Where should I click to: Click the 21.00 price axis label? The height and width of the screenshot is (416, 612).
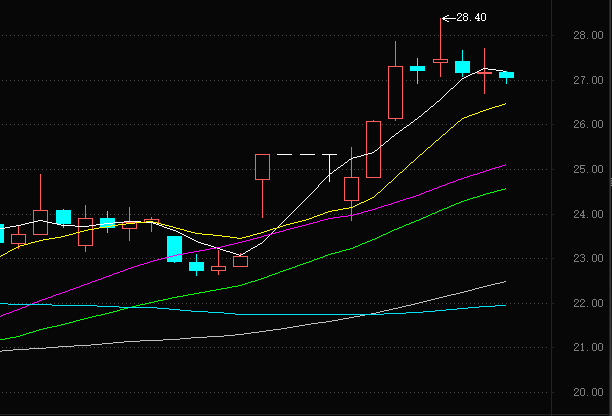coord(588,347)
